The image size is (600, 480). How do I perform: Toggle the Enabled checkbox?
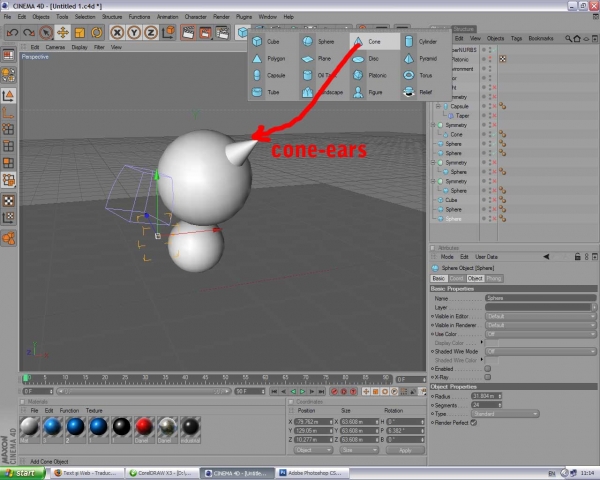click(488, 369)
